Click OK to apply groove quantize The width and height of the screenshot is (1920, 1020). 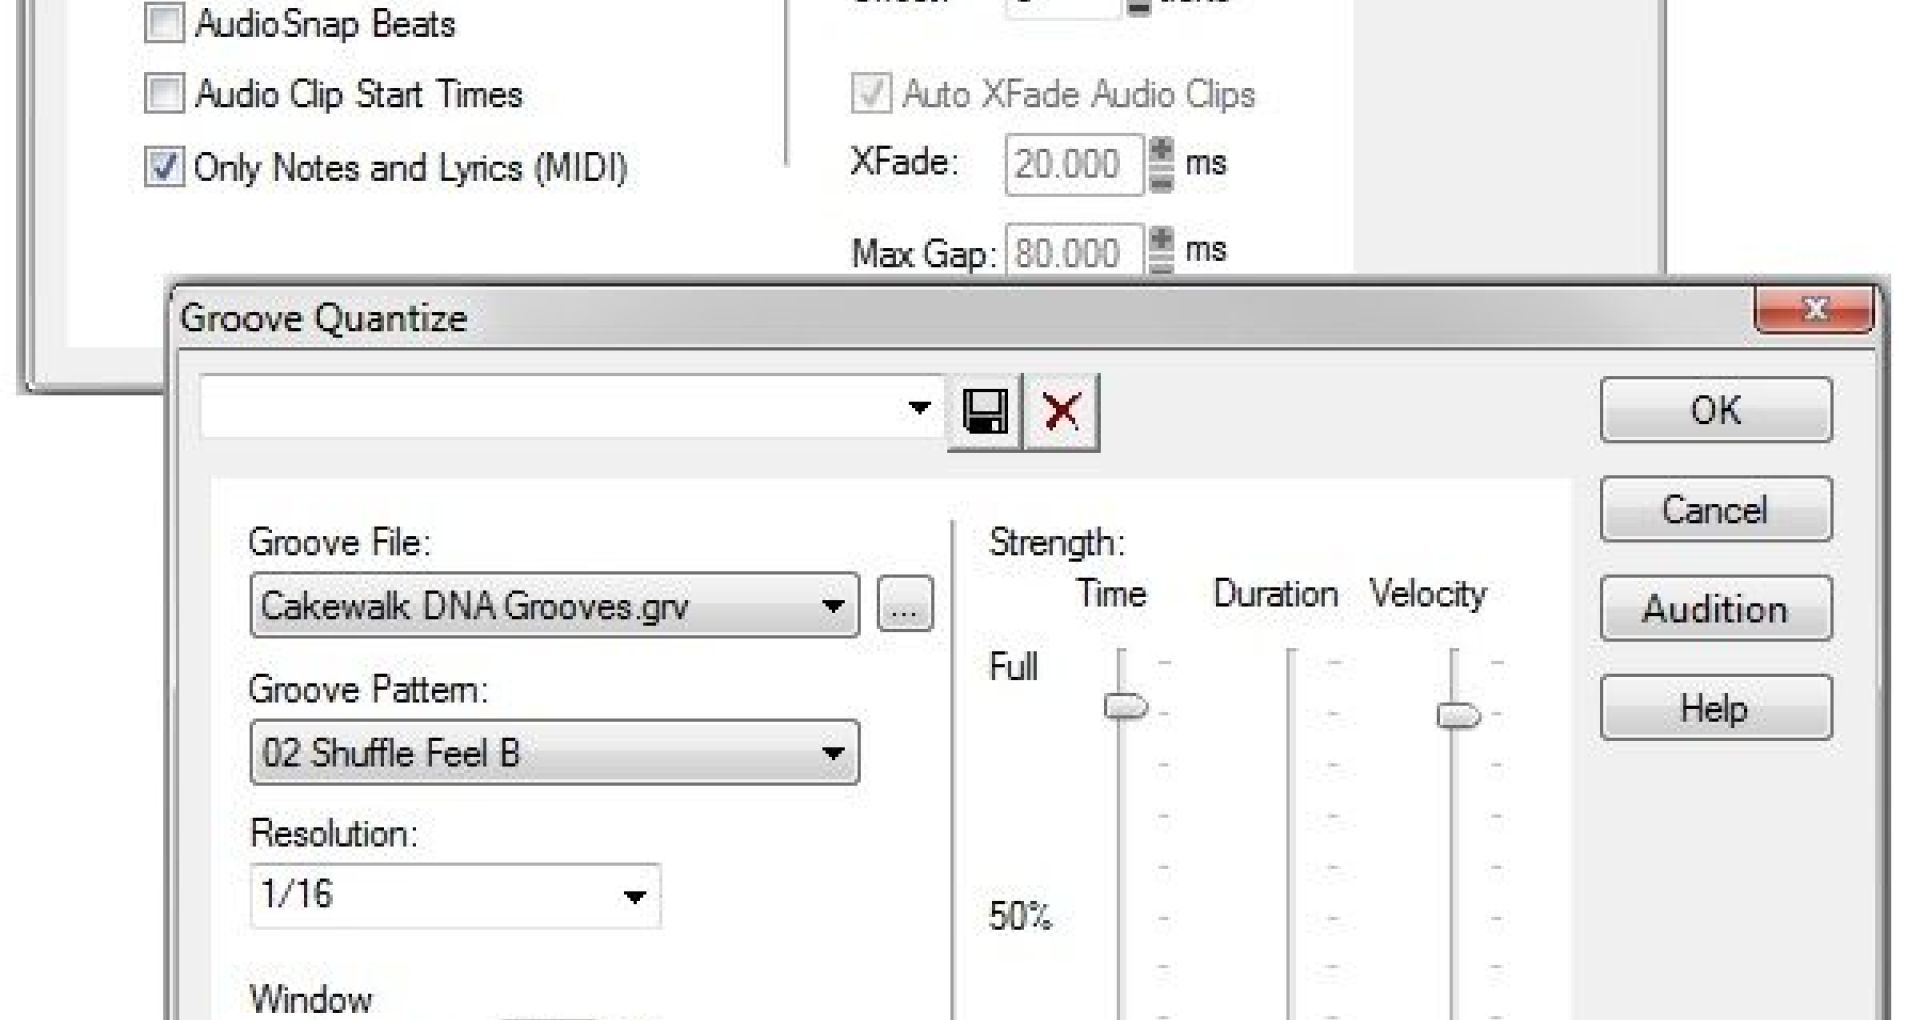[1715, 410]
